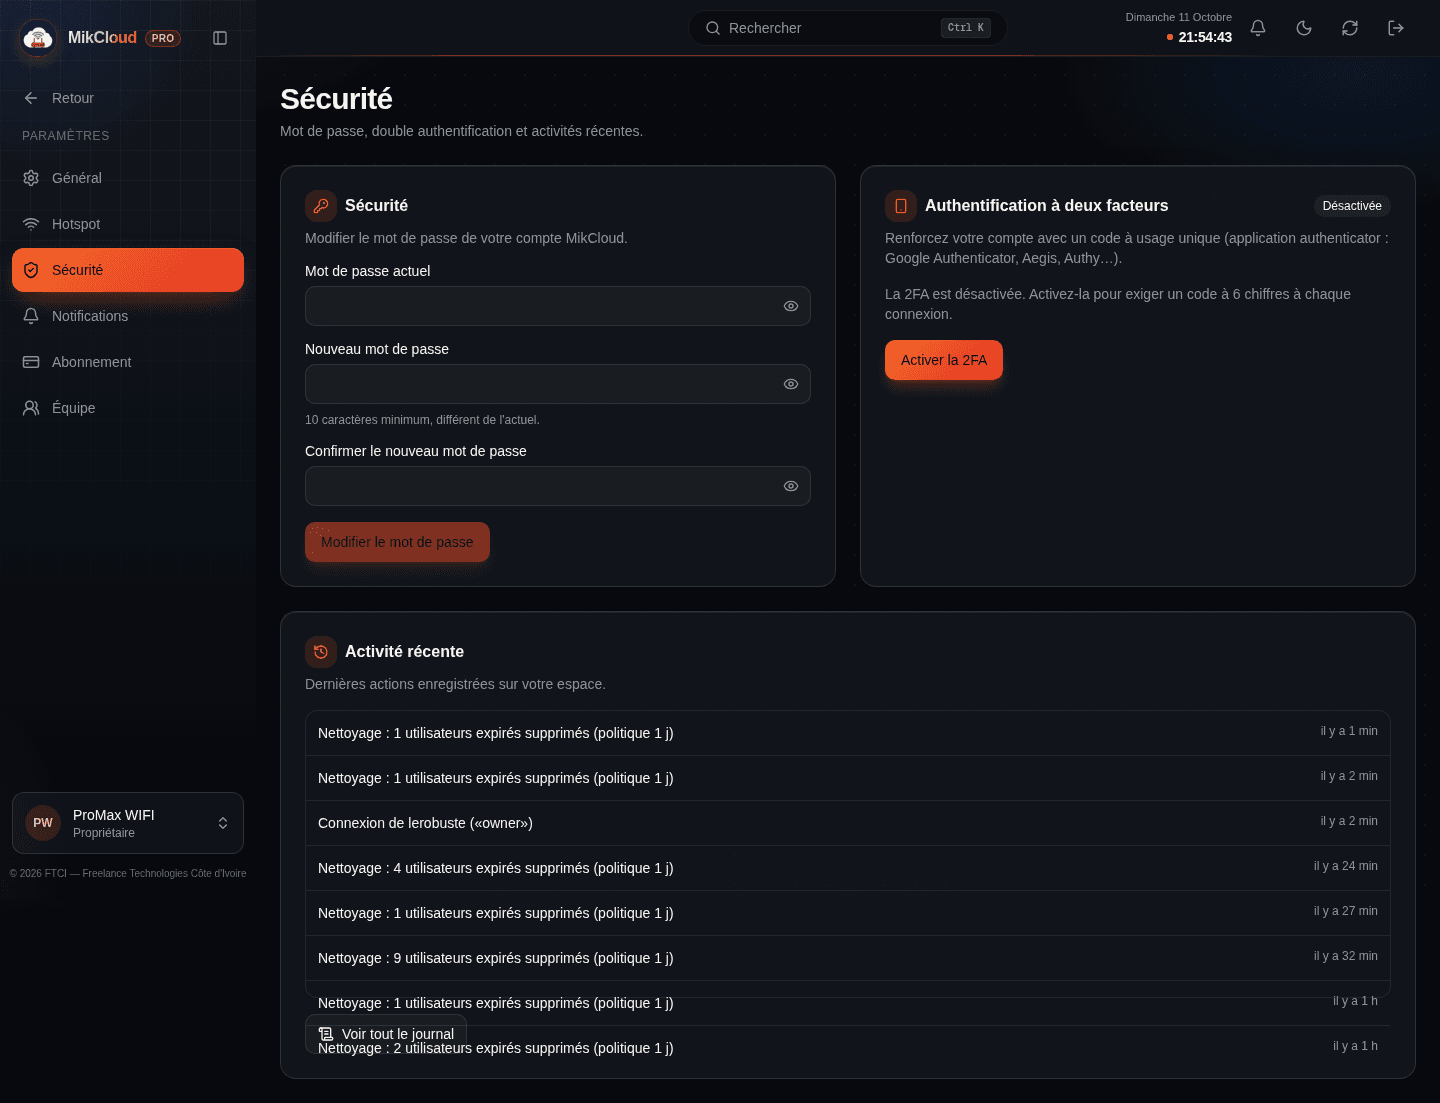Open notifications bell in top bar

point(1258,28)
